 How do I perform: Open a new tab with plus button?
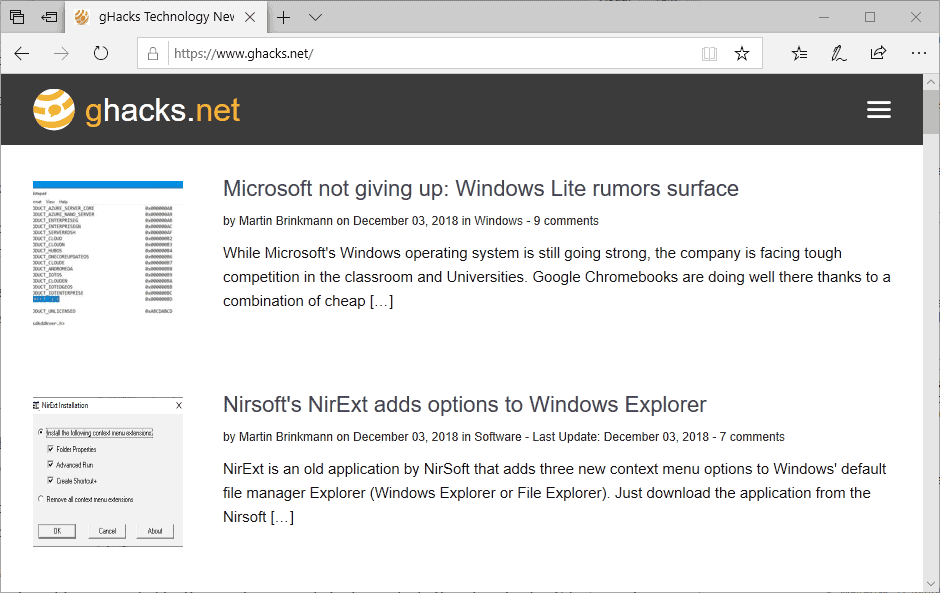point(284,17)
